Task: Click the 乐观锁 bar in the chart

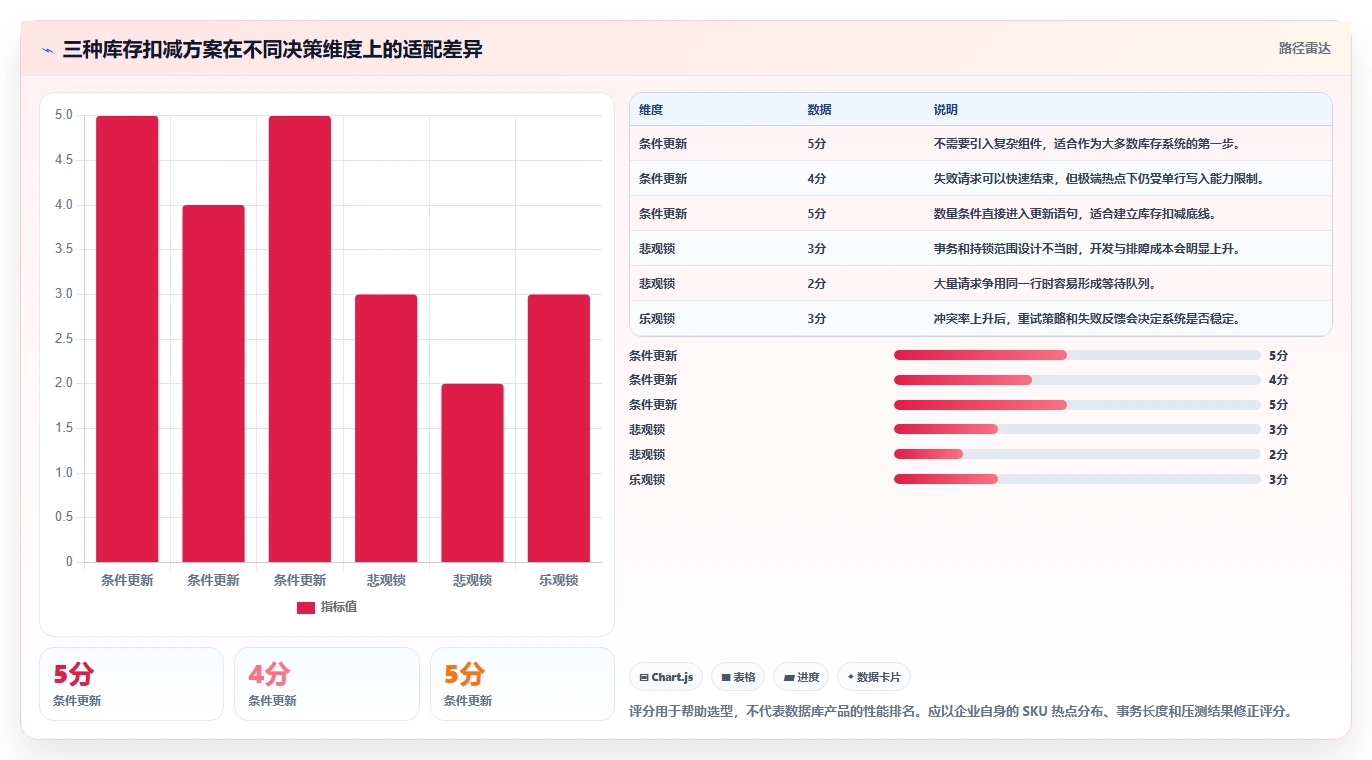Action: 559,428
